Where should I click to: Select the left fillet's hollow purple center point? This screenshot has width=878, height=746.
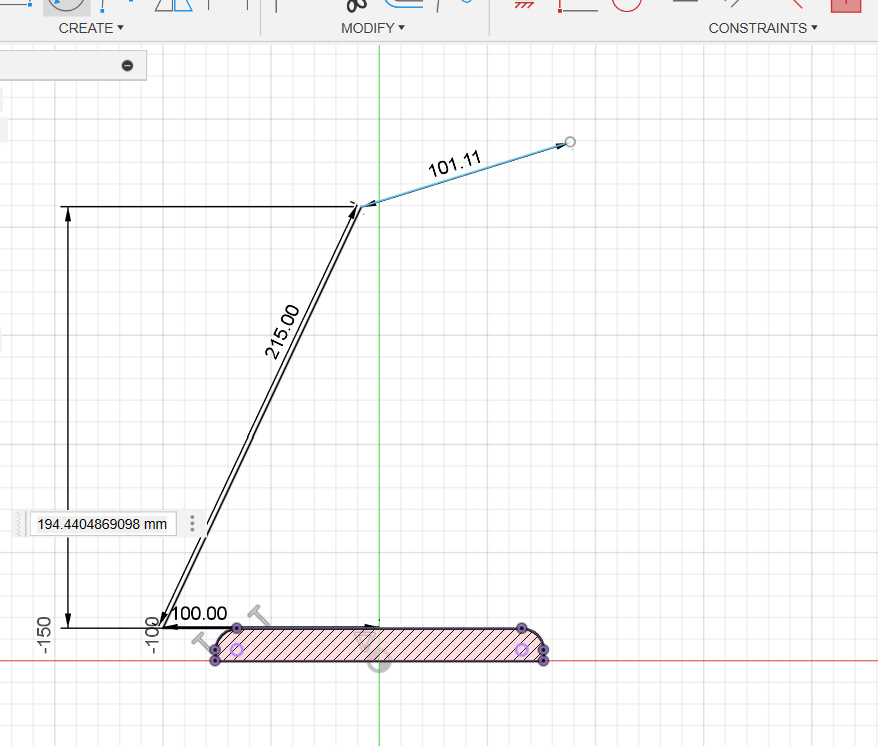236,650
